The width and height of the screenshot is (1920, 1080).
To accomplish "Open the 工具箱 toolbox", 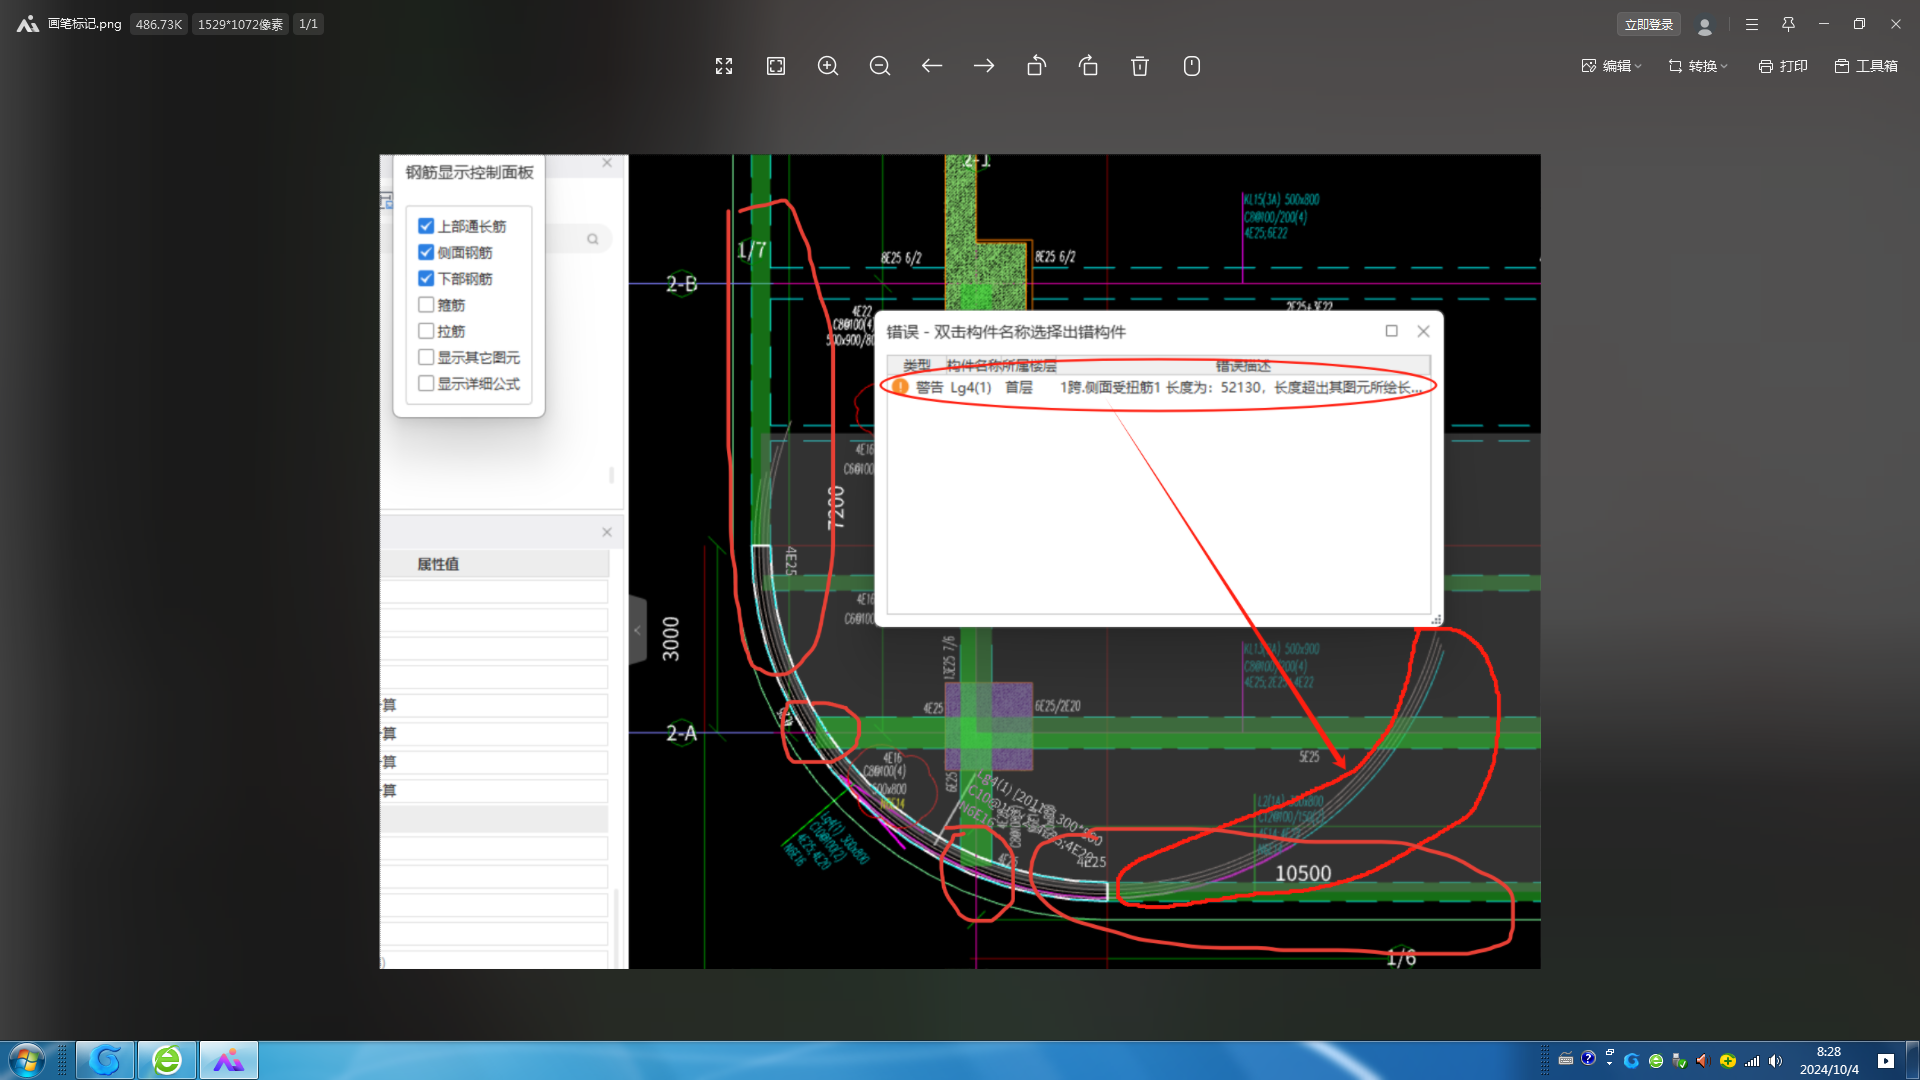I will [1866, 66].
